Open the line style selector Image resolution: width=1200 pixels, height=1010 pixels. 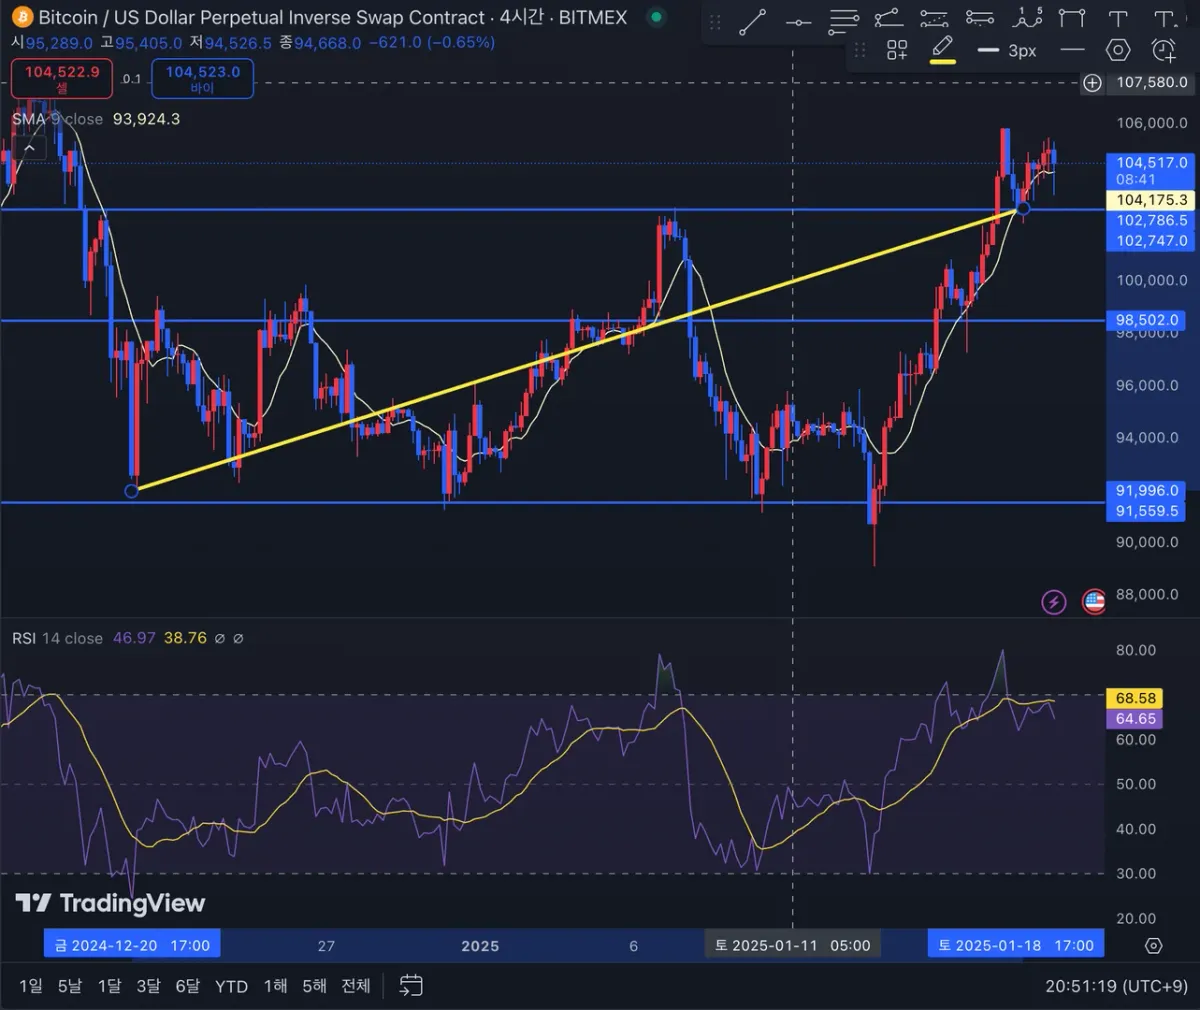click(x=1072, y=50)
